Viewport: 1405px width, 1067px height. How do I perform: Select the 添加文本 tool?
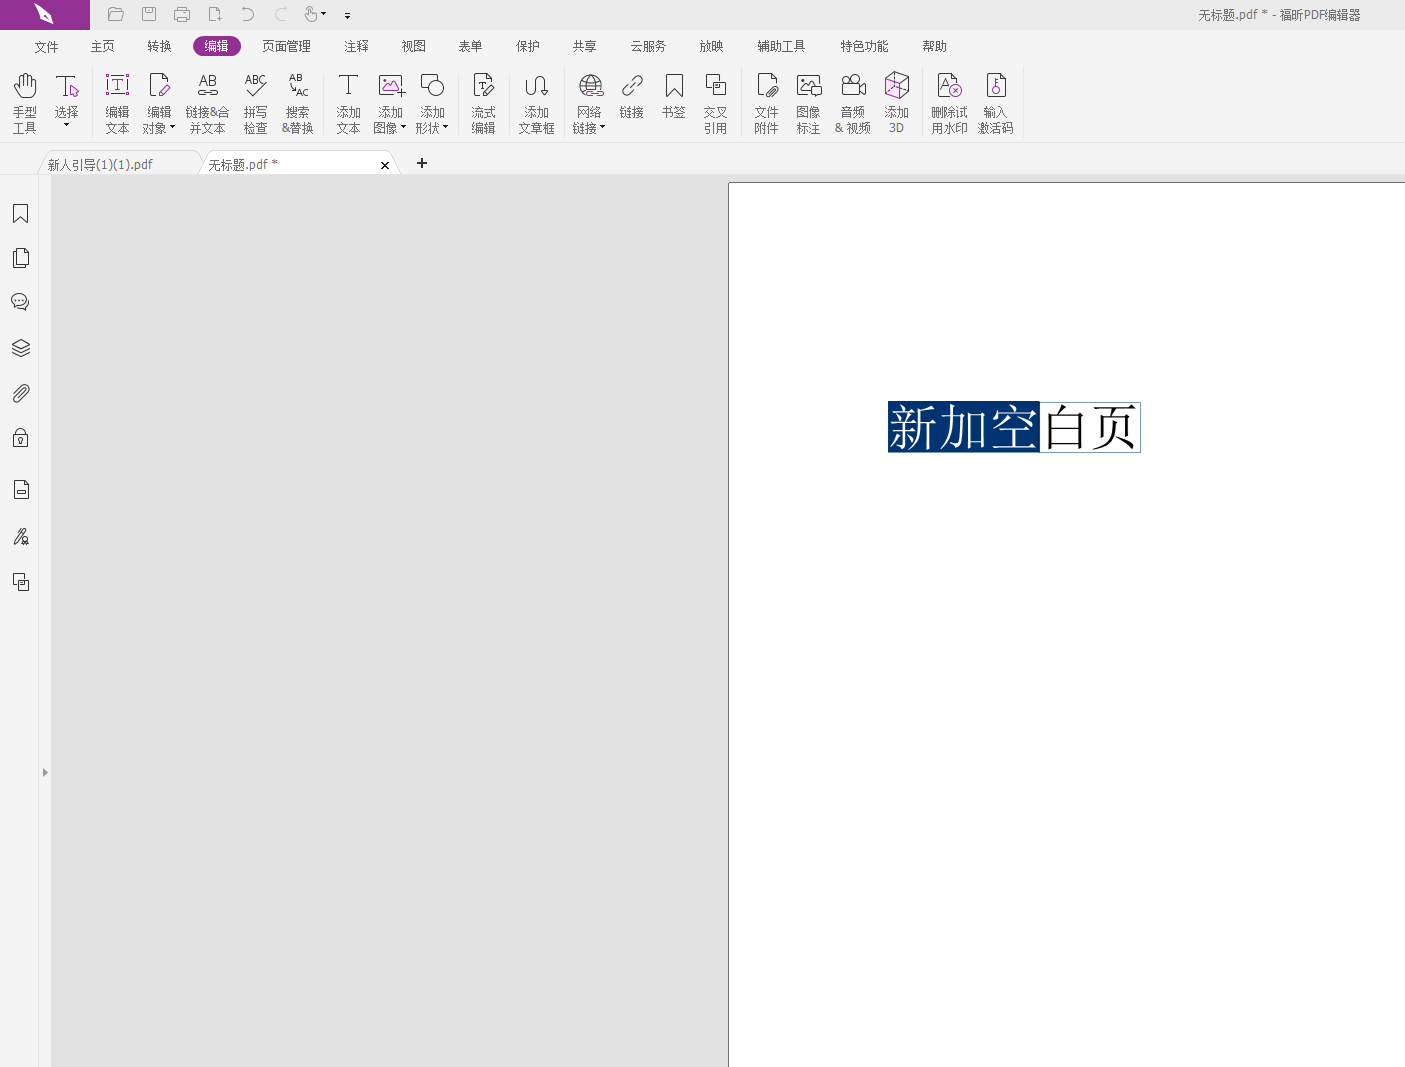[x=348, y=100]
